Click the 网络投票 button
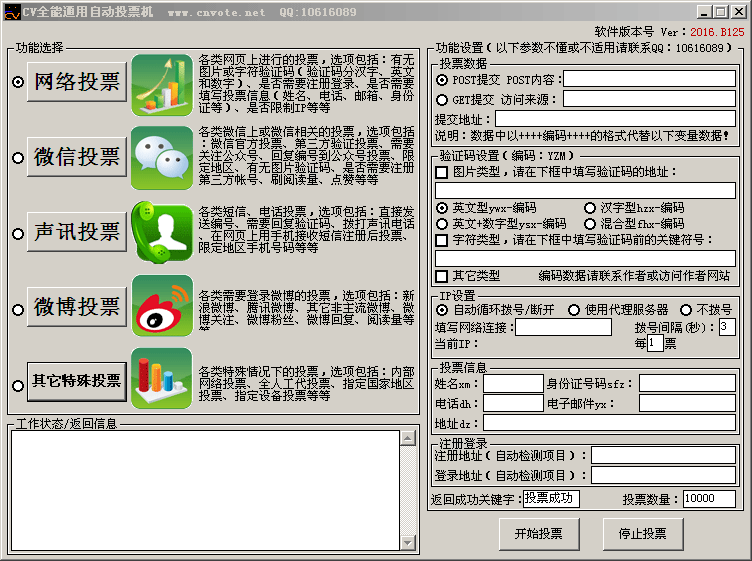The height and width of the screenshot is (561, 752). point(77,83)
